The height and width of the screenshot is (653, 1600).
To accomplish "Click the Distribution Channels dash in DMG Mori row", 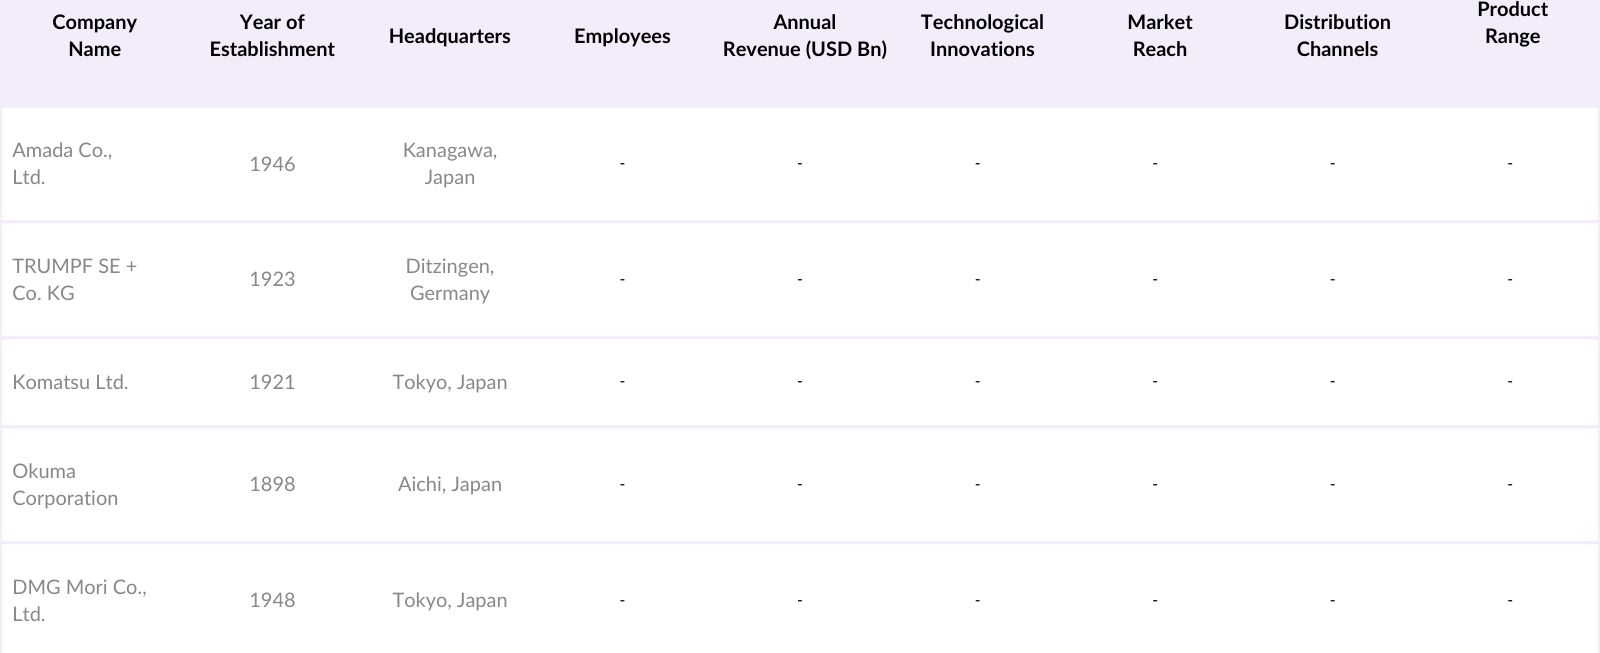I will (1332, 600).
